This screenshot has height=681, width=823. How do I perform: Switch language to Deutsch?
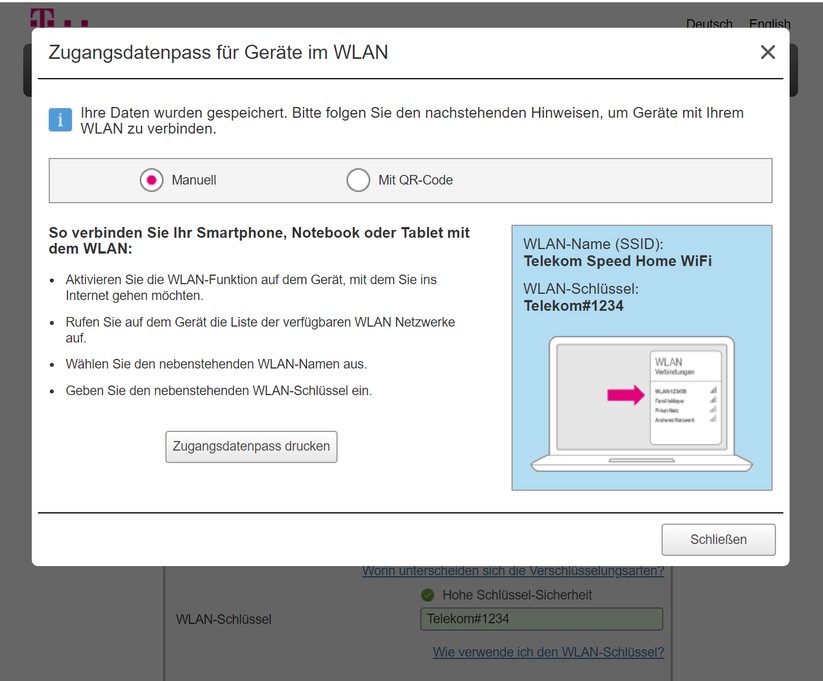point(709,24)
